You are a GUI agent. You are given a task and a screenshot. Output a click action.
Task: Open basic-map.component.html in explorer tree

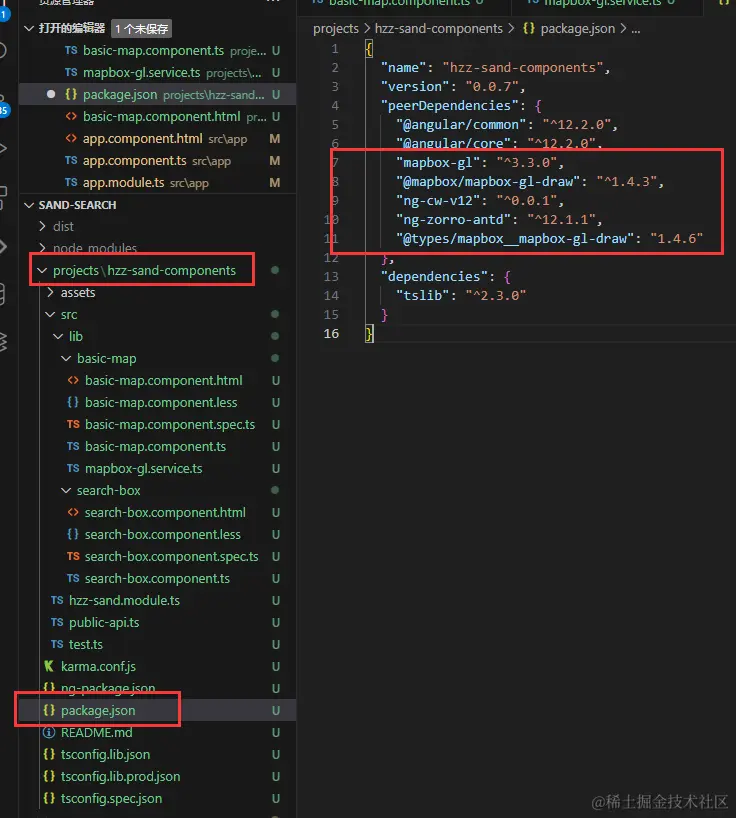pyautogui.click(x=157, y=381)
